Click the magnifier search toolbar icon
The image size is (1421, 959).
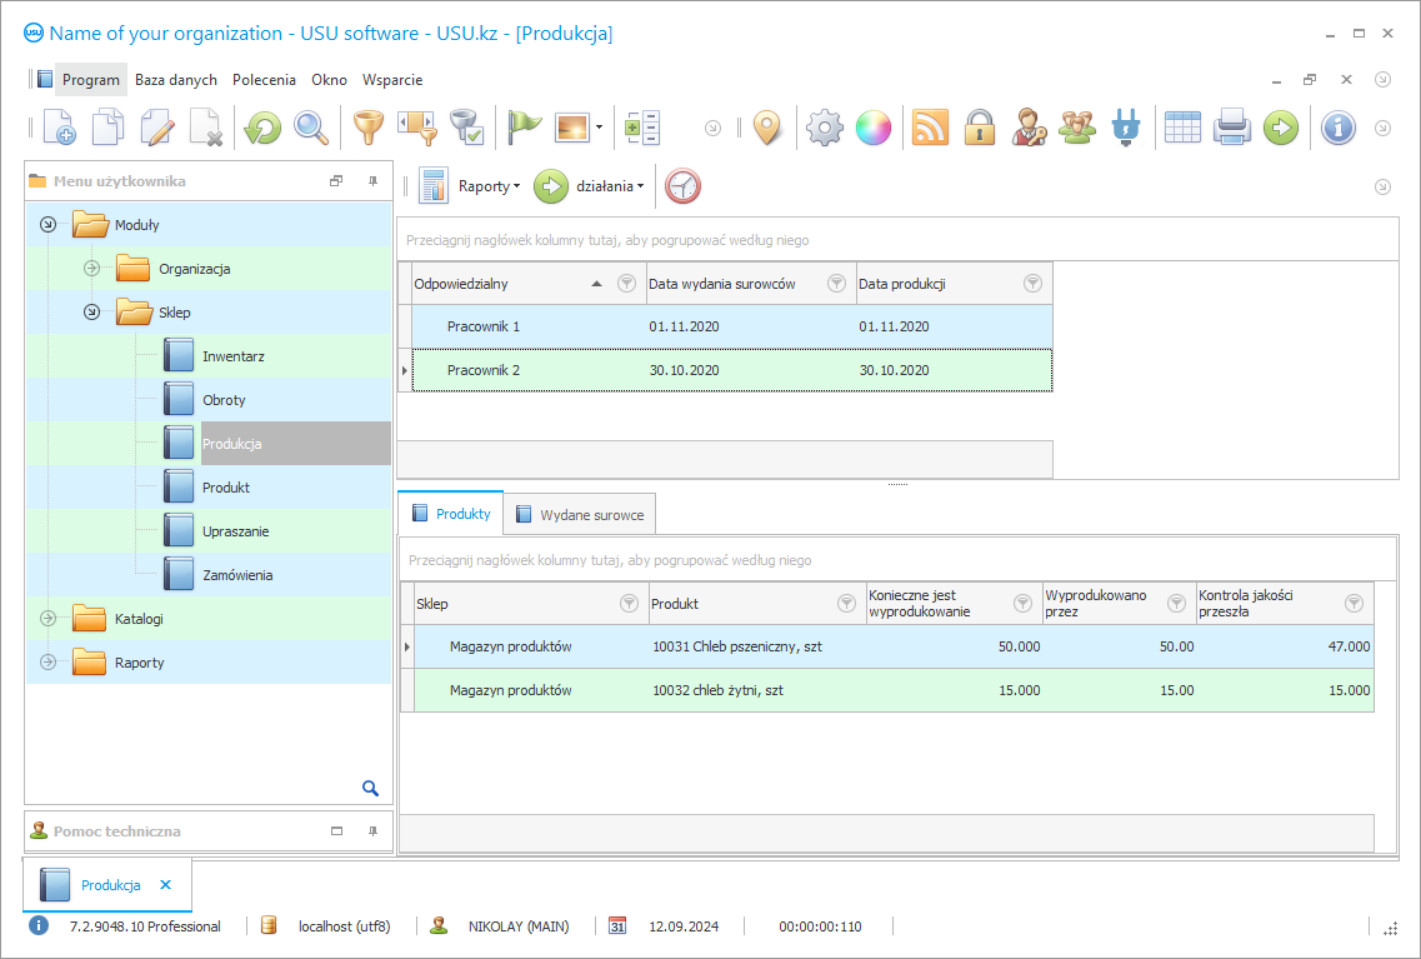[311, 128]
